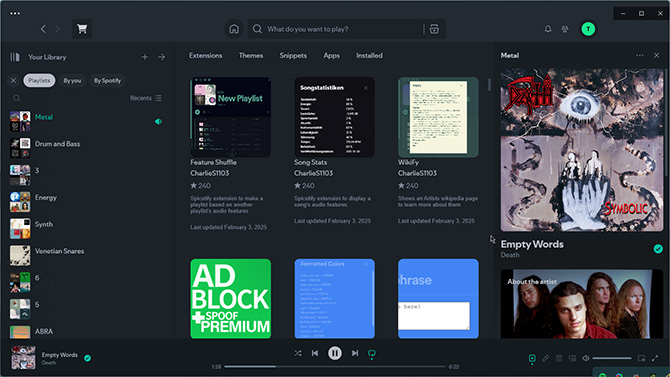Create playlist with plus icon

pyautogui.click(x=144, y=57)
